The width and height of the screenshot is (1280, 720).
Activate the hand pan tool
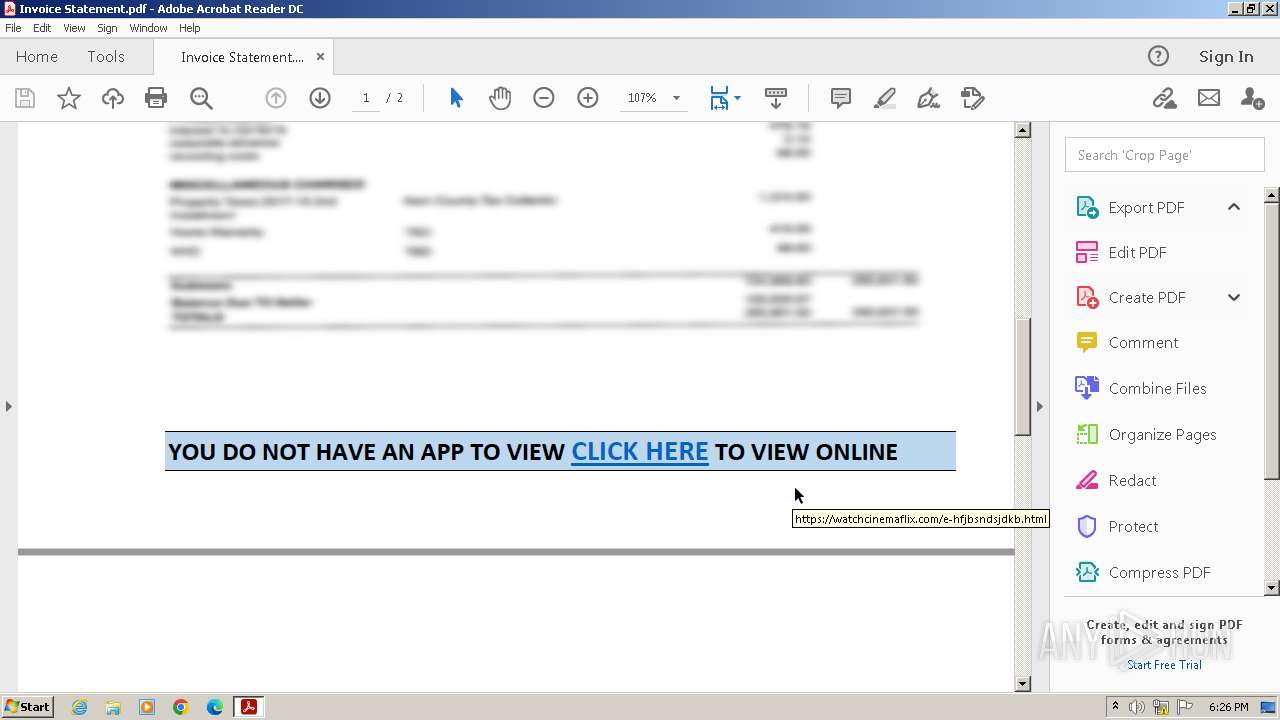(x=500, y=98)
